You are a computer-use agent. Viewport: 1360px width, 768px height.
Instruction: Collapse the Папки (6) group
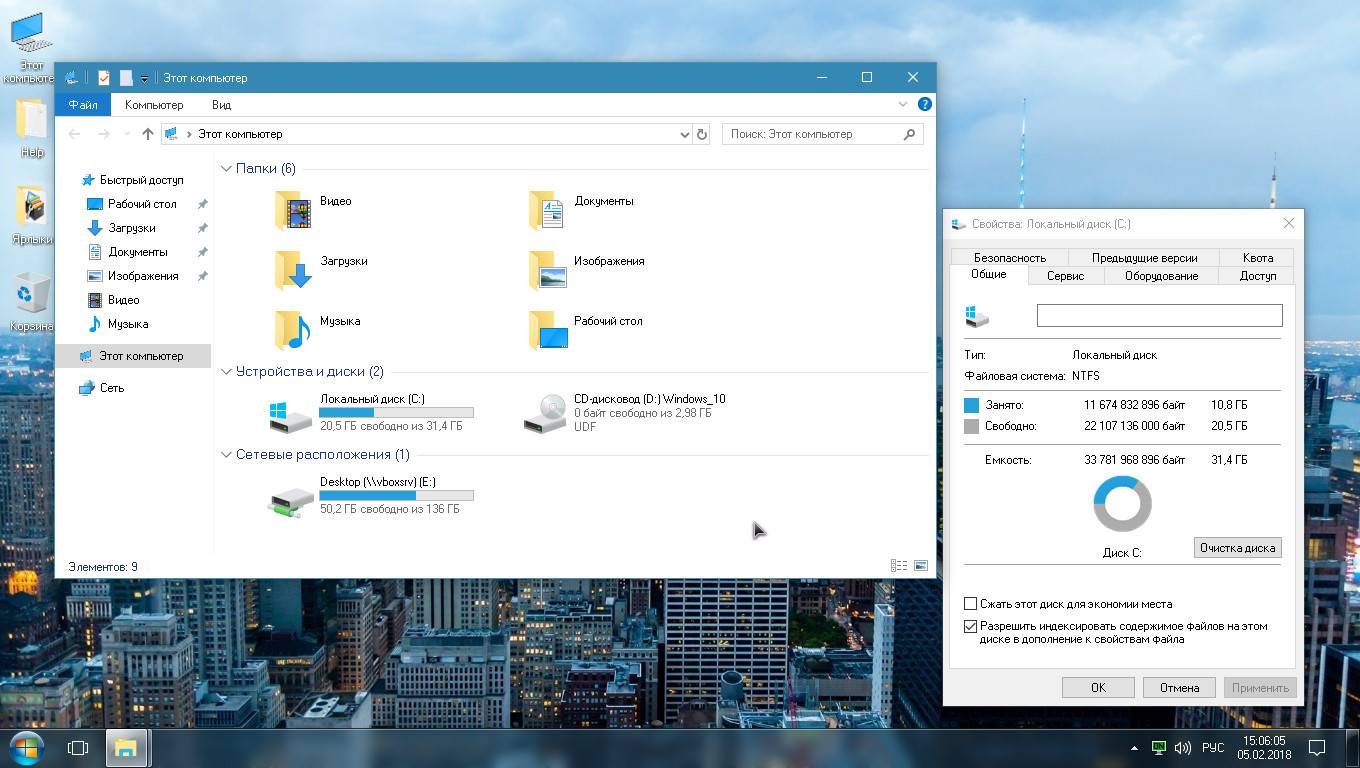227,169
